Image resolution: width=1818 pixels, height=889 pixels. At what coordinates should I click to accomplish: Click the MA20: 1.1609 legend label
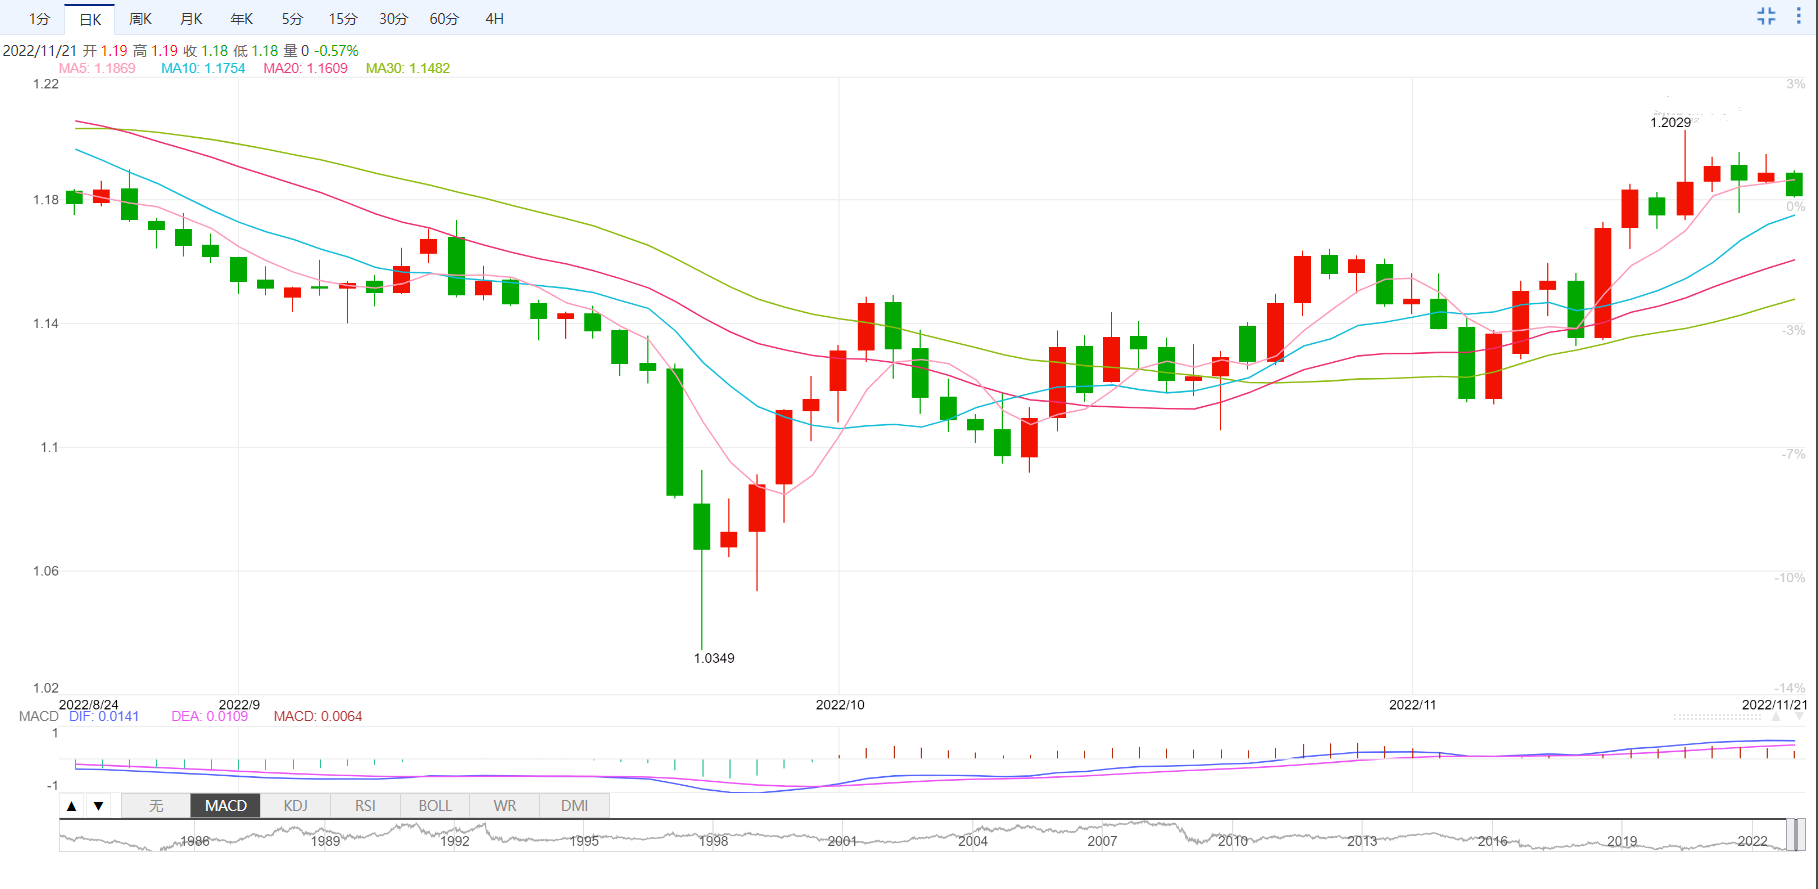(x=306, y=68)
